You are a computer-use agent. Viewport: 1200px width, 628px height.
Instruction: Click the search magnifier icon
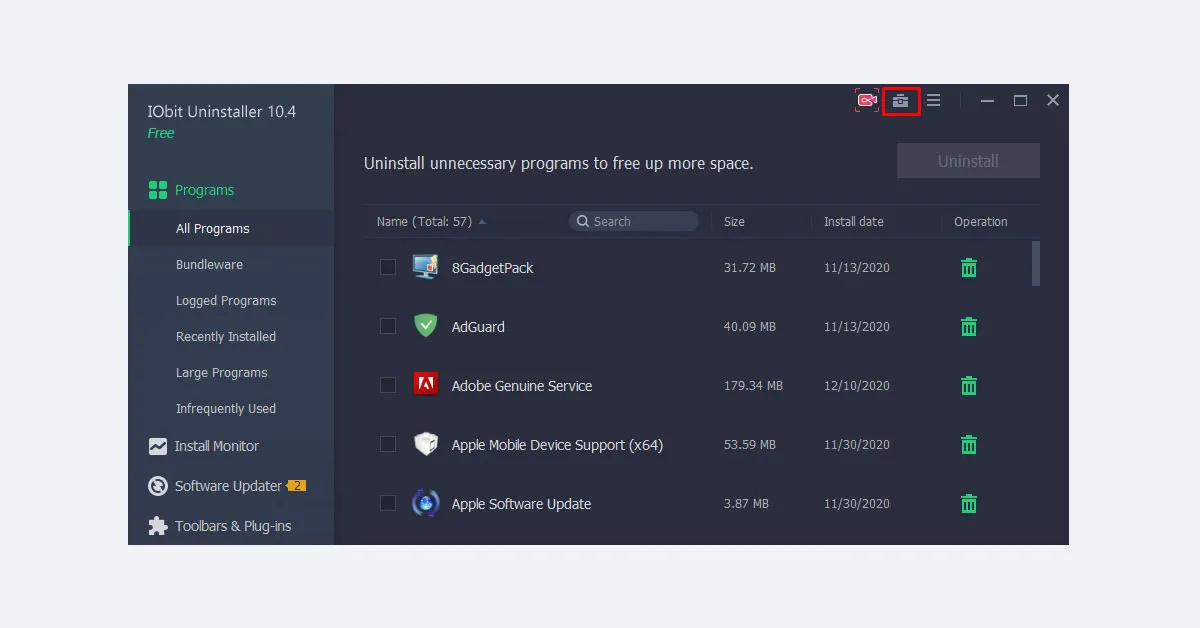tap(582, 221)
